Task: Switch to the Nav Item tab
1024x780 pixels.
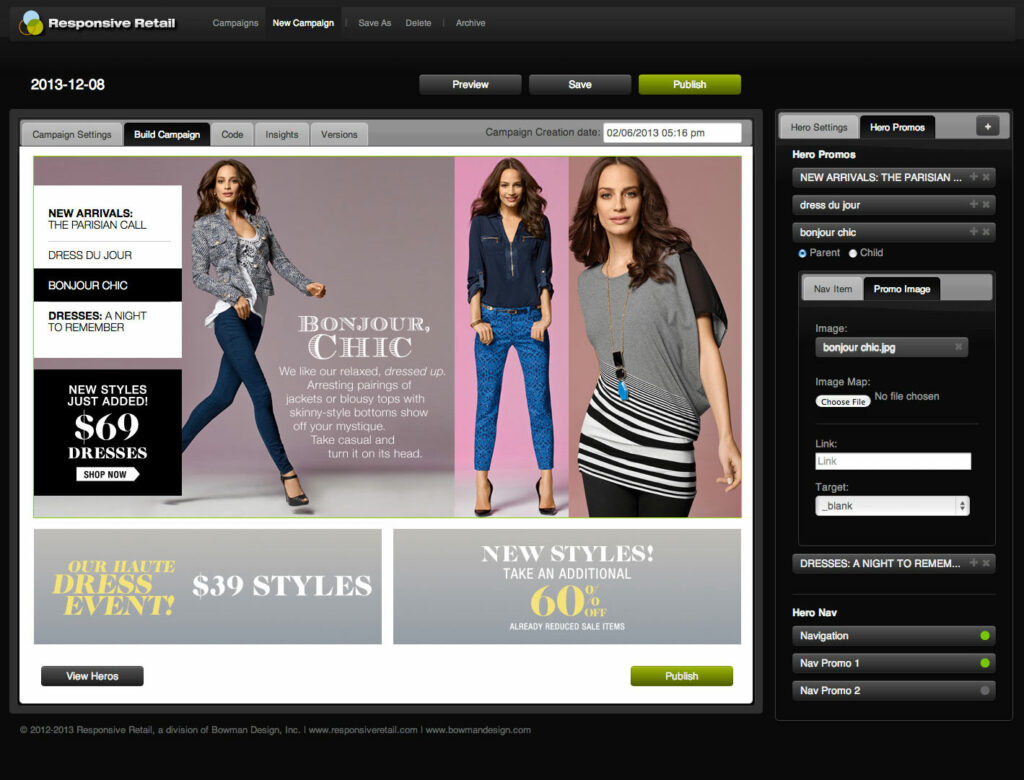Action: click(833, 289)
